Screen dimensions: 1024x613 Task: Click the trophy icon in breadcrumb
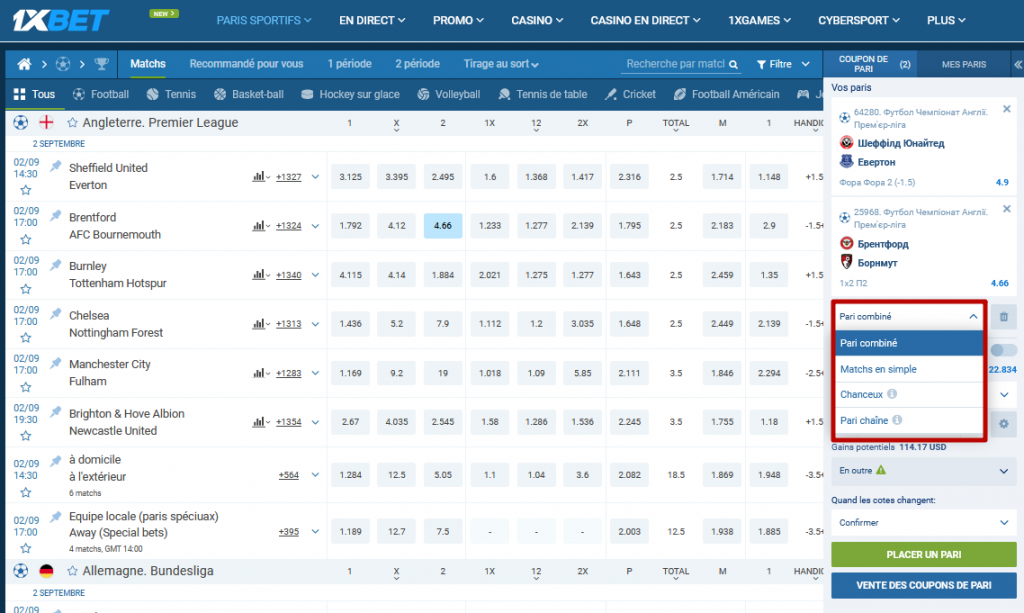pyautogui.click(x=101, y=64)
